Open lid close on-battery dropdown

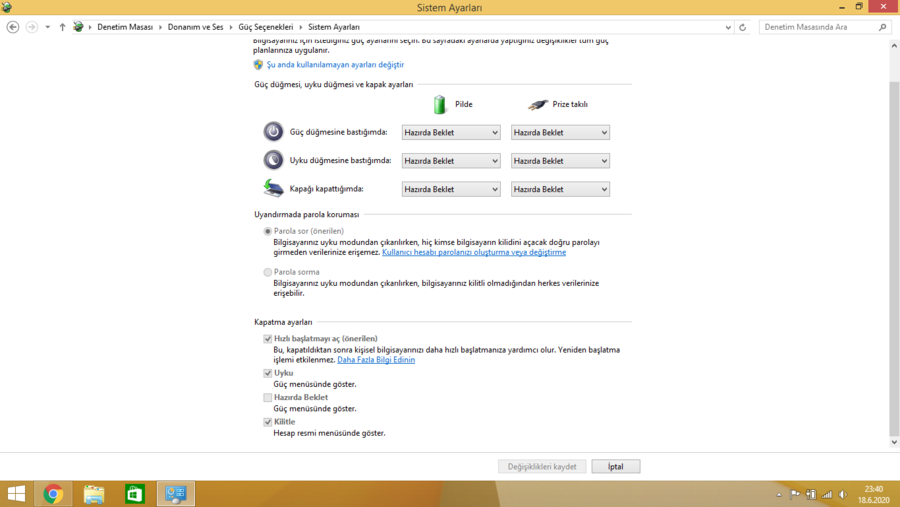click(x=451, y=189)
